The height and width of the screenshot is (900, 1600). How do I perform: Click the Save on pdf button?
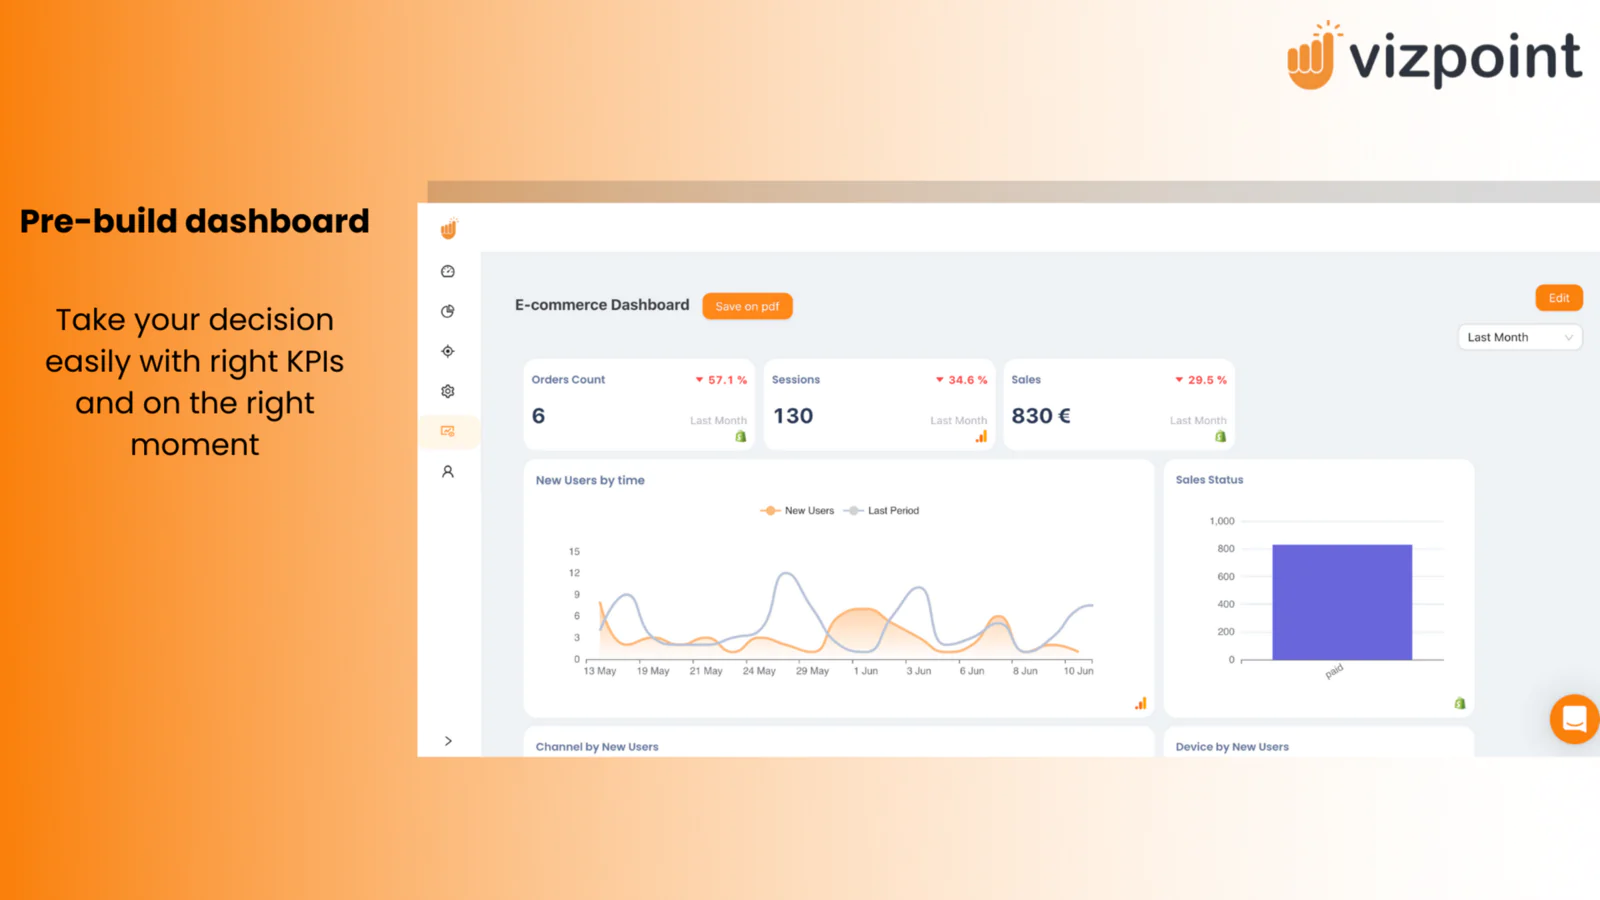[747, 306]
